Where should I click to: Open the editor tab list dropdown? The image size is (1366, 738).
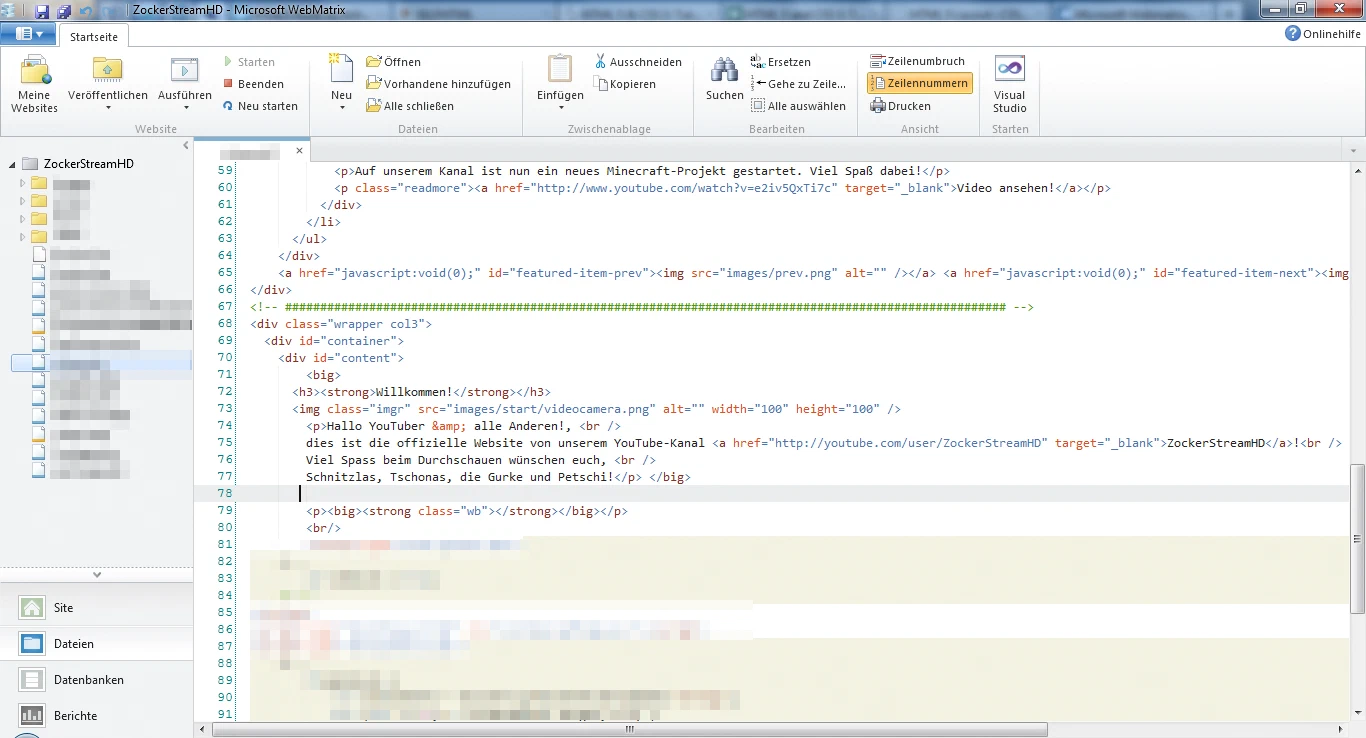(x=1351, y=150)
